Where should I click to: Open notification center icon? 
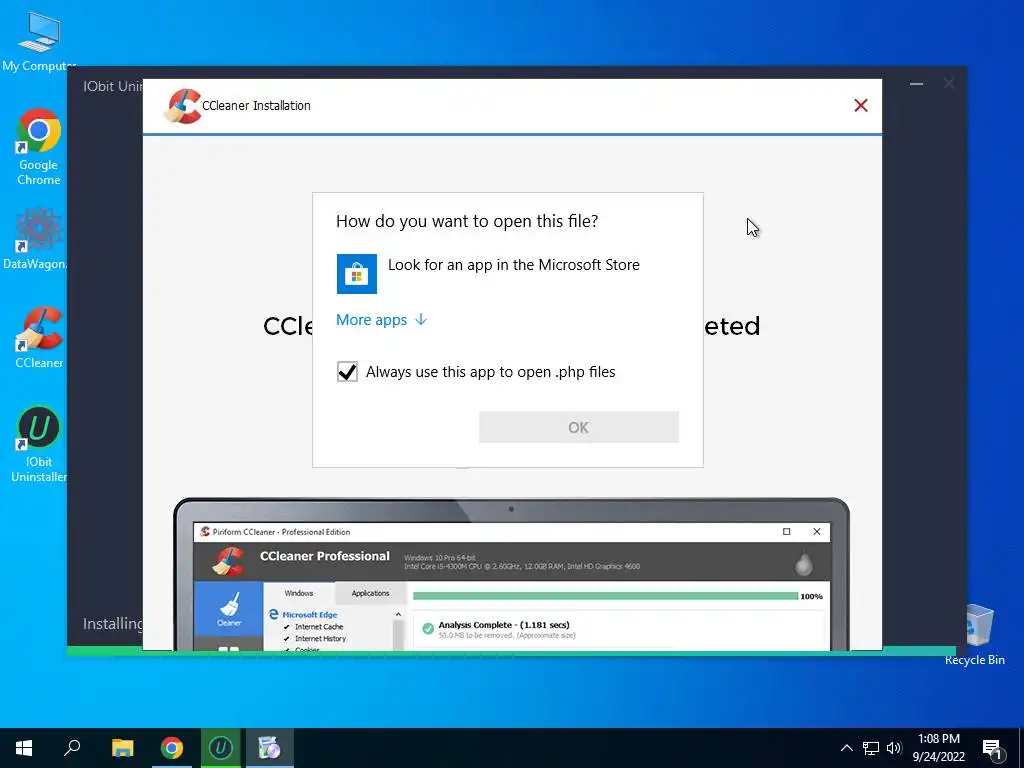tap(993, 749)
